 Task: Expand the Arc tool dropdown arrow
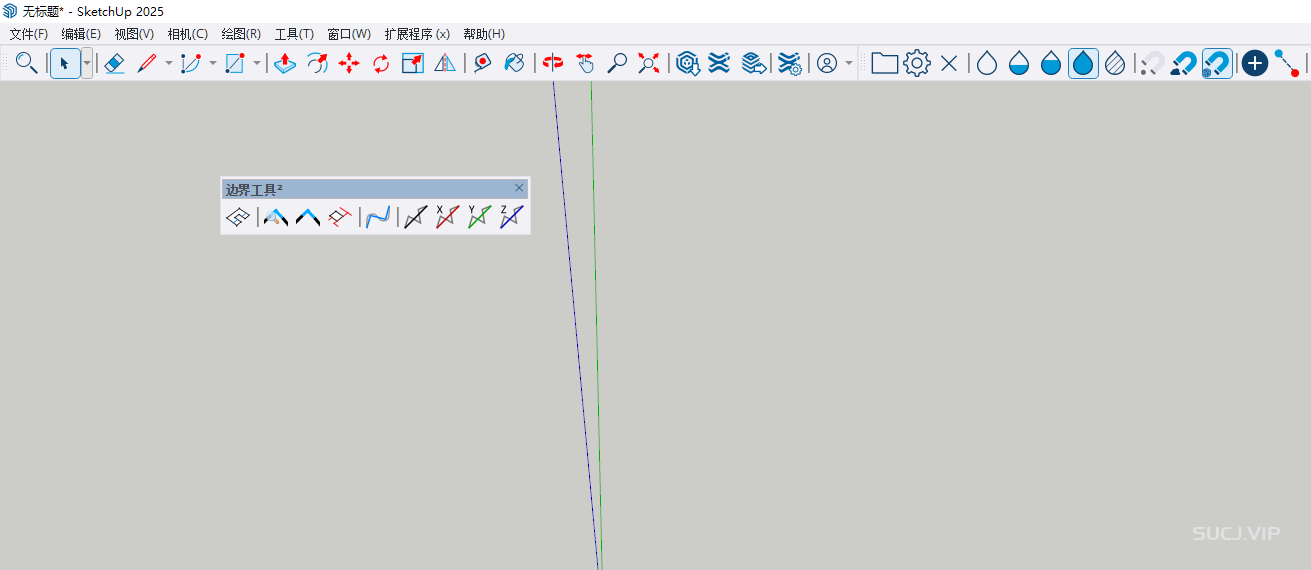pos(212,63)
